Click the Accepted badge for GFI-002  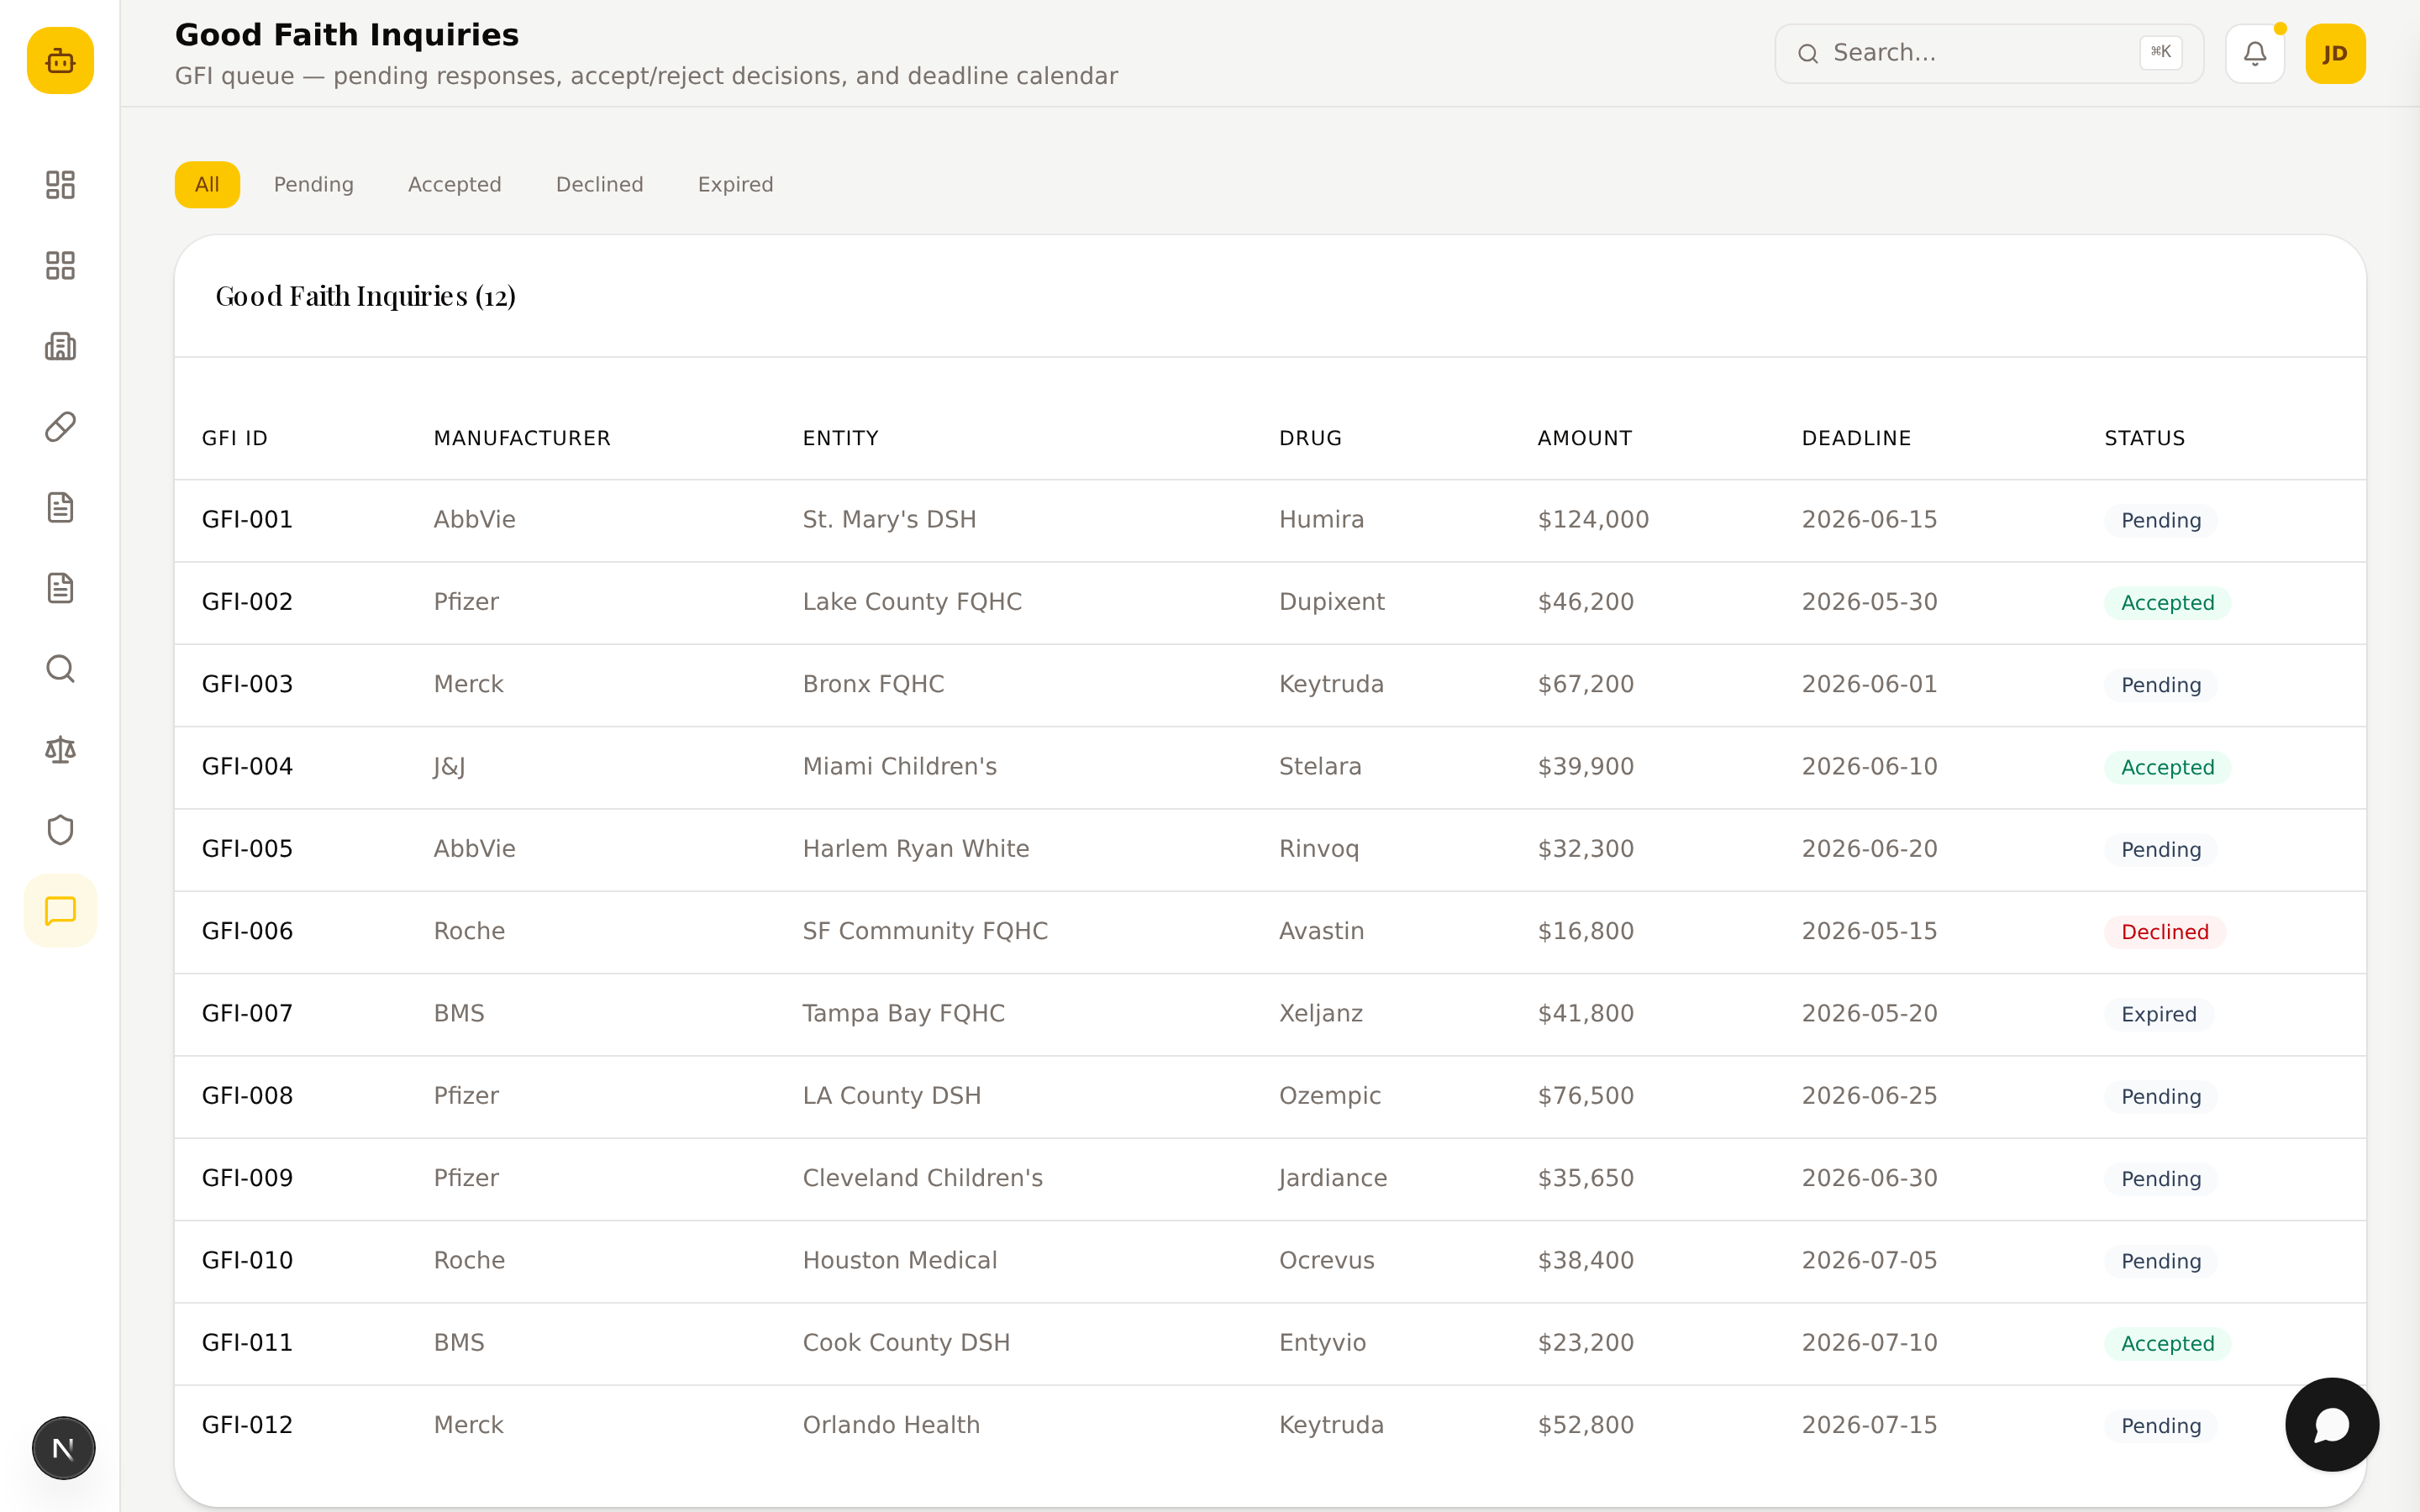point(2167,603)
